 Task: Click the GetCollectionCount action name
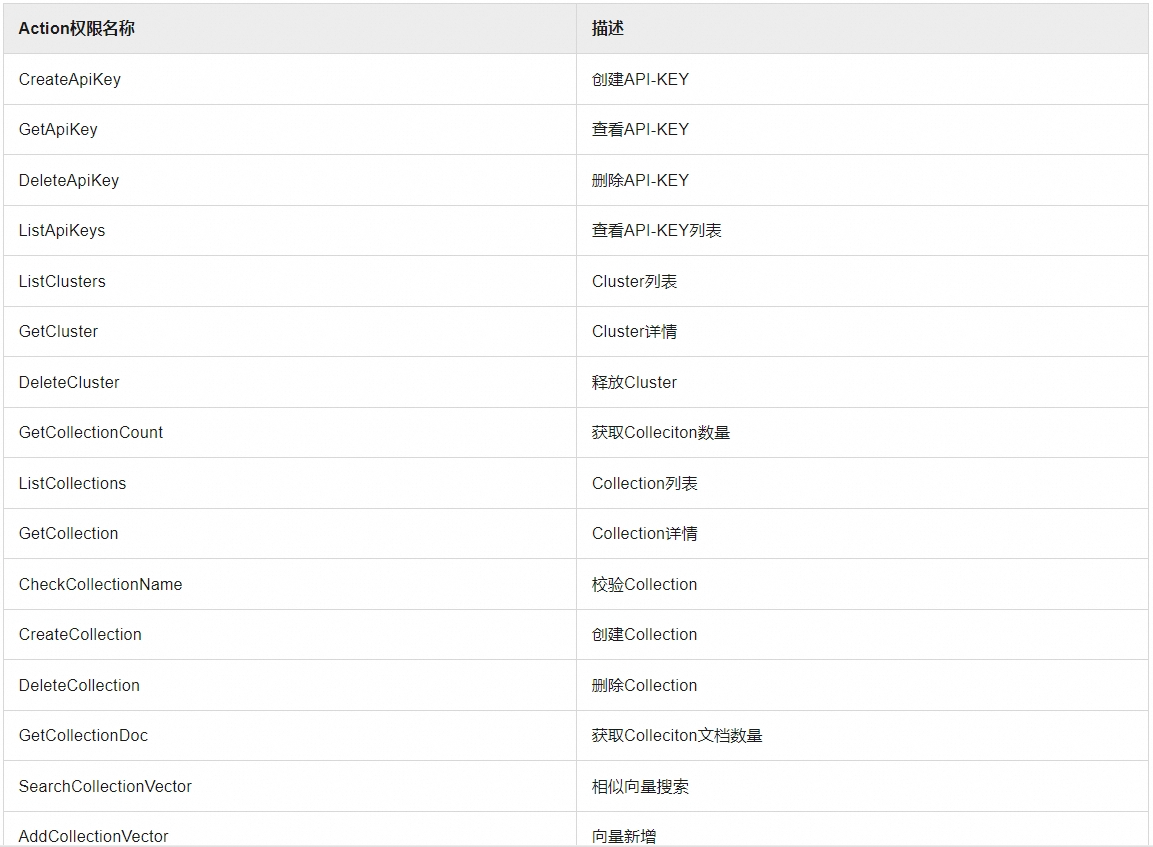point(91,432)
